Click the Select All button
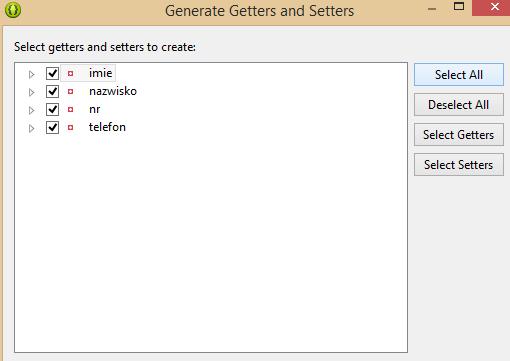This screenshot has width=510, height=361. point(459,75)
